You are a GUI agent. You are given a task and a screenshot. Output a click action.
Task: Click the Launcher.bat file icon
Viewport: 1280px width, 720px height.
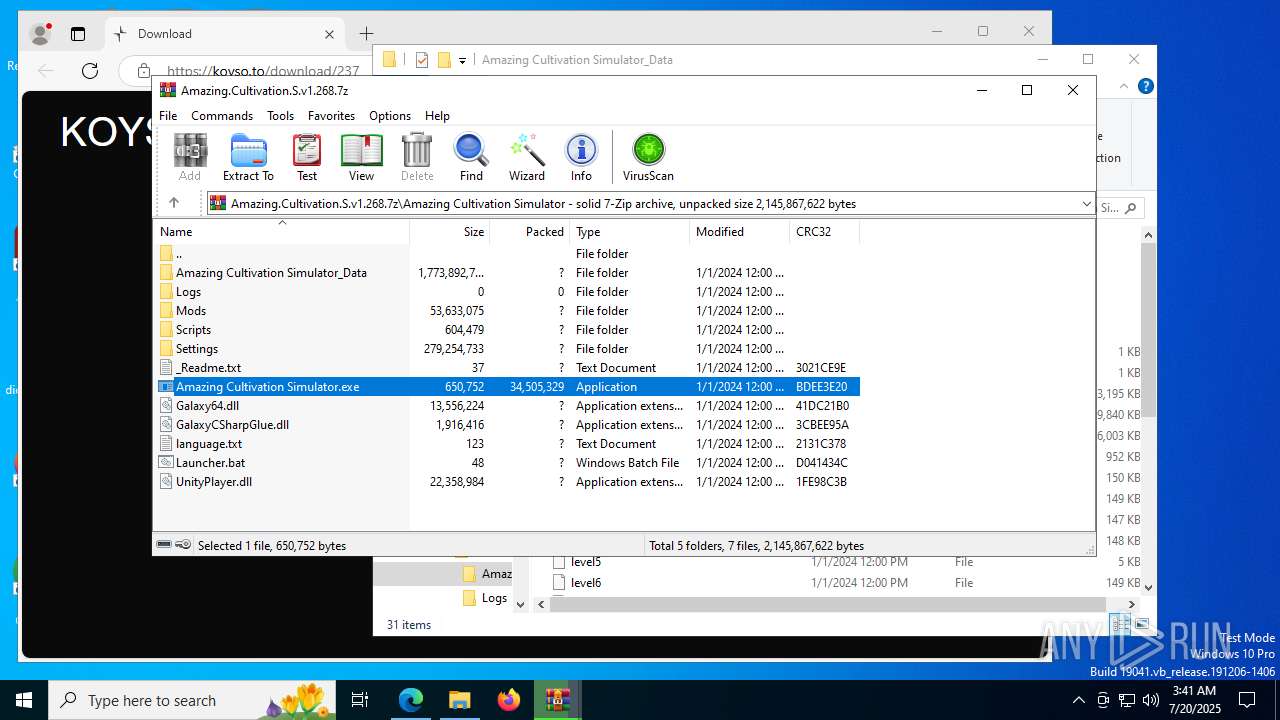click(x=166, y=463)
